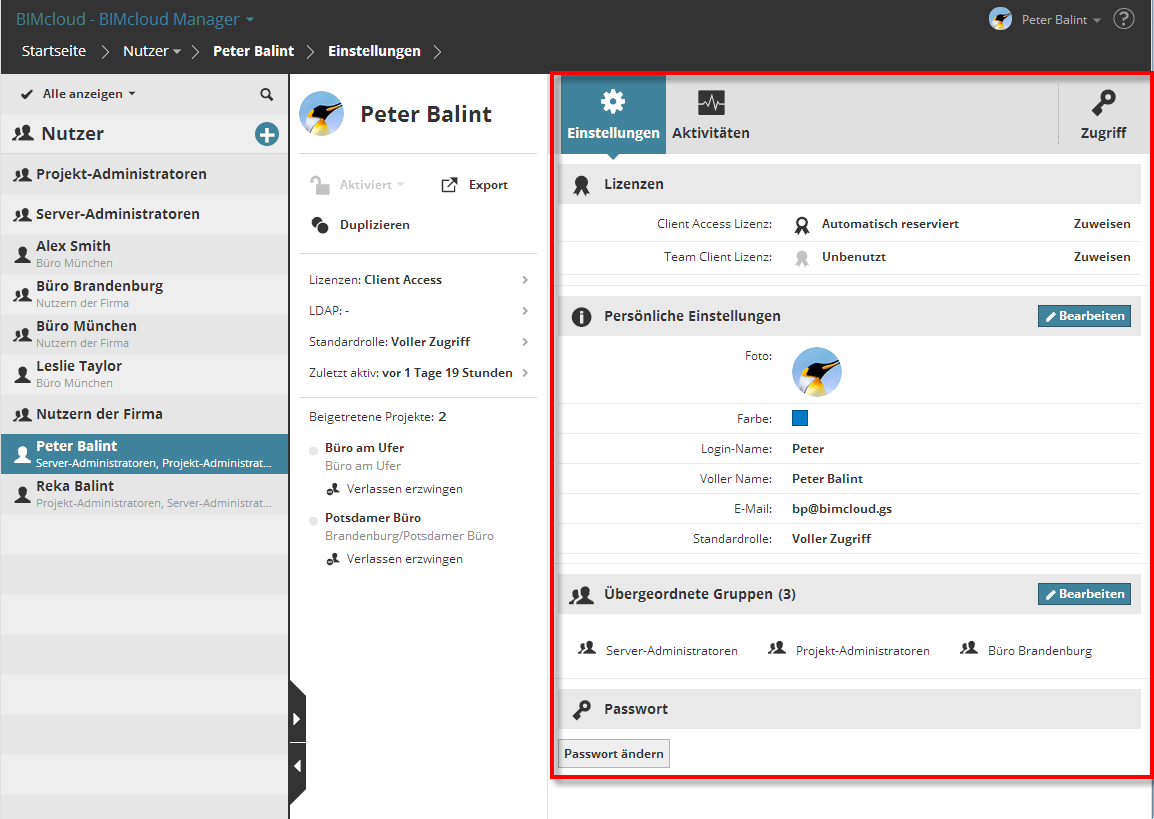Screen dimensions: 1154x819
Task: Click the Server-Administratoren group icon in groups section
Action: (x=587, y=648)
